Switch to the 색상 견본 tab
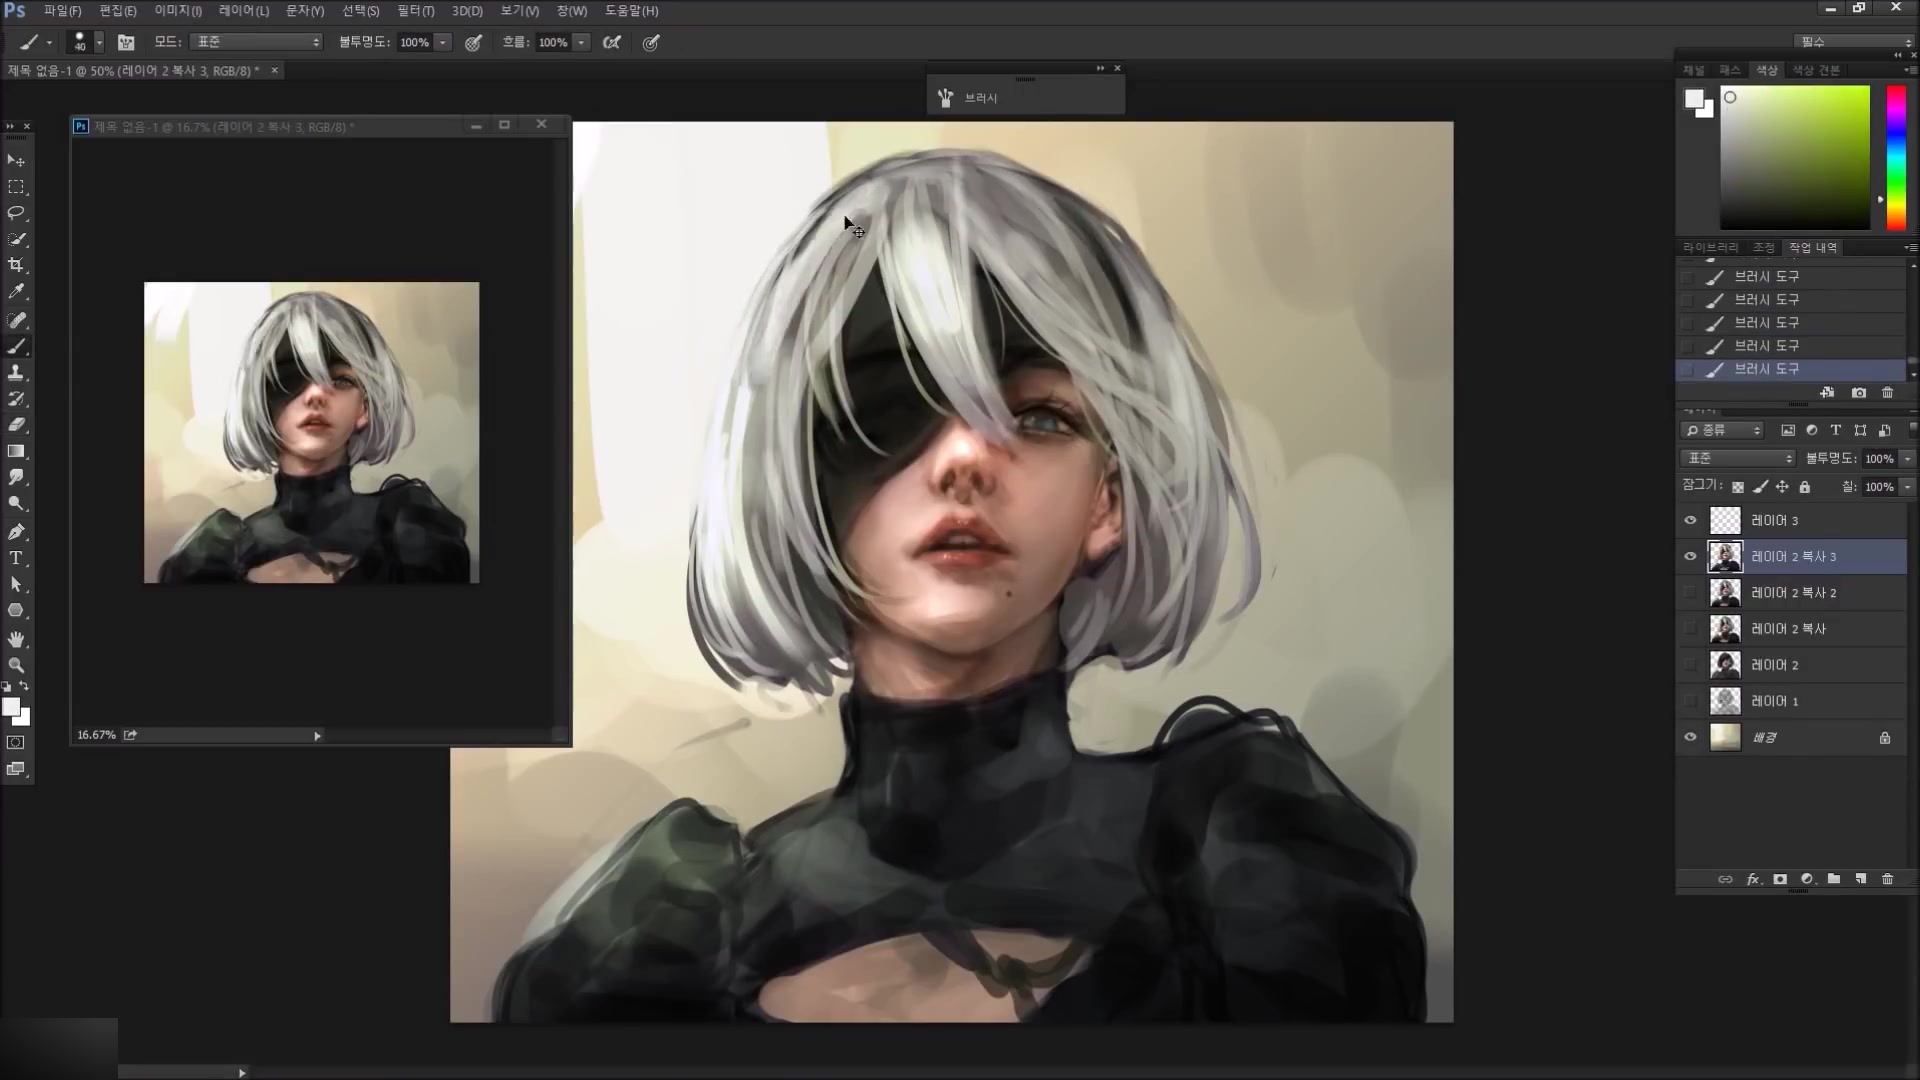 1815,70
